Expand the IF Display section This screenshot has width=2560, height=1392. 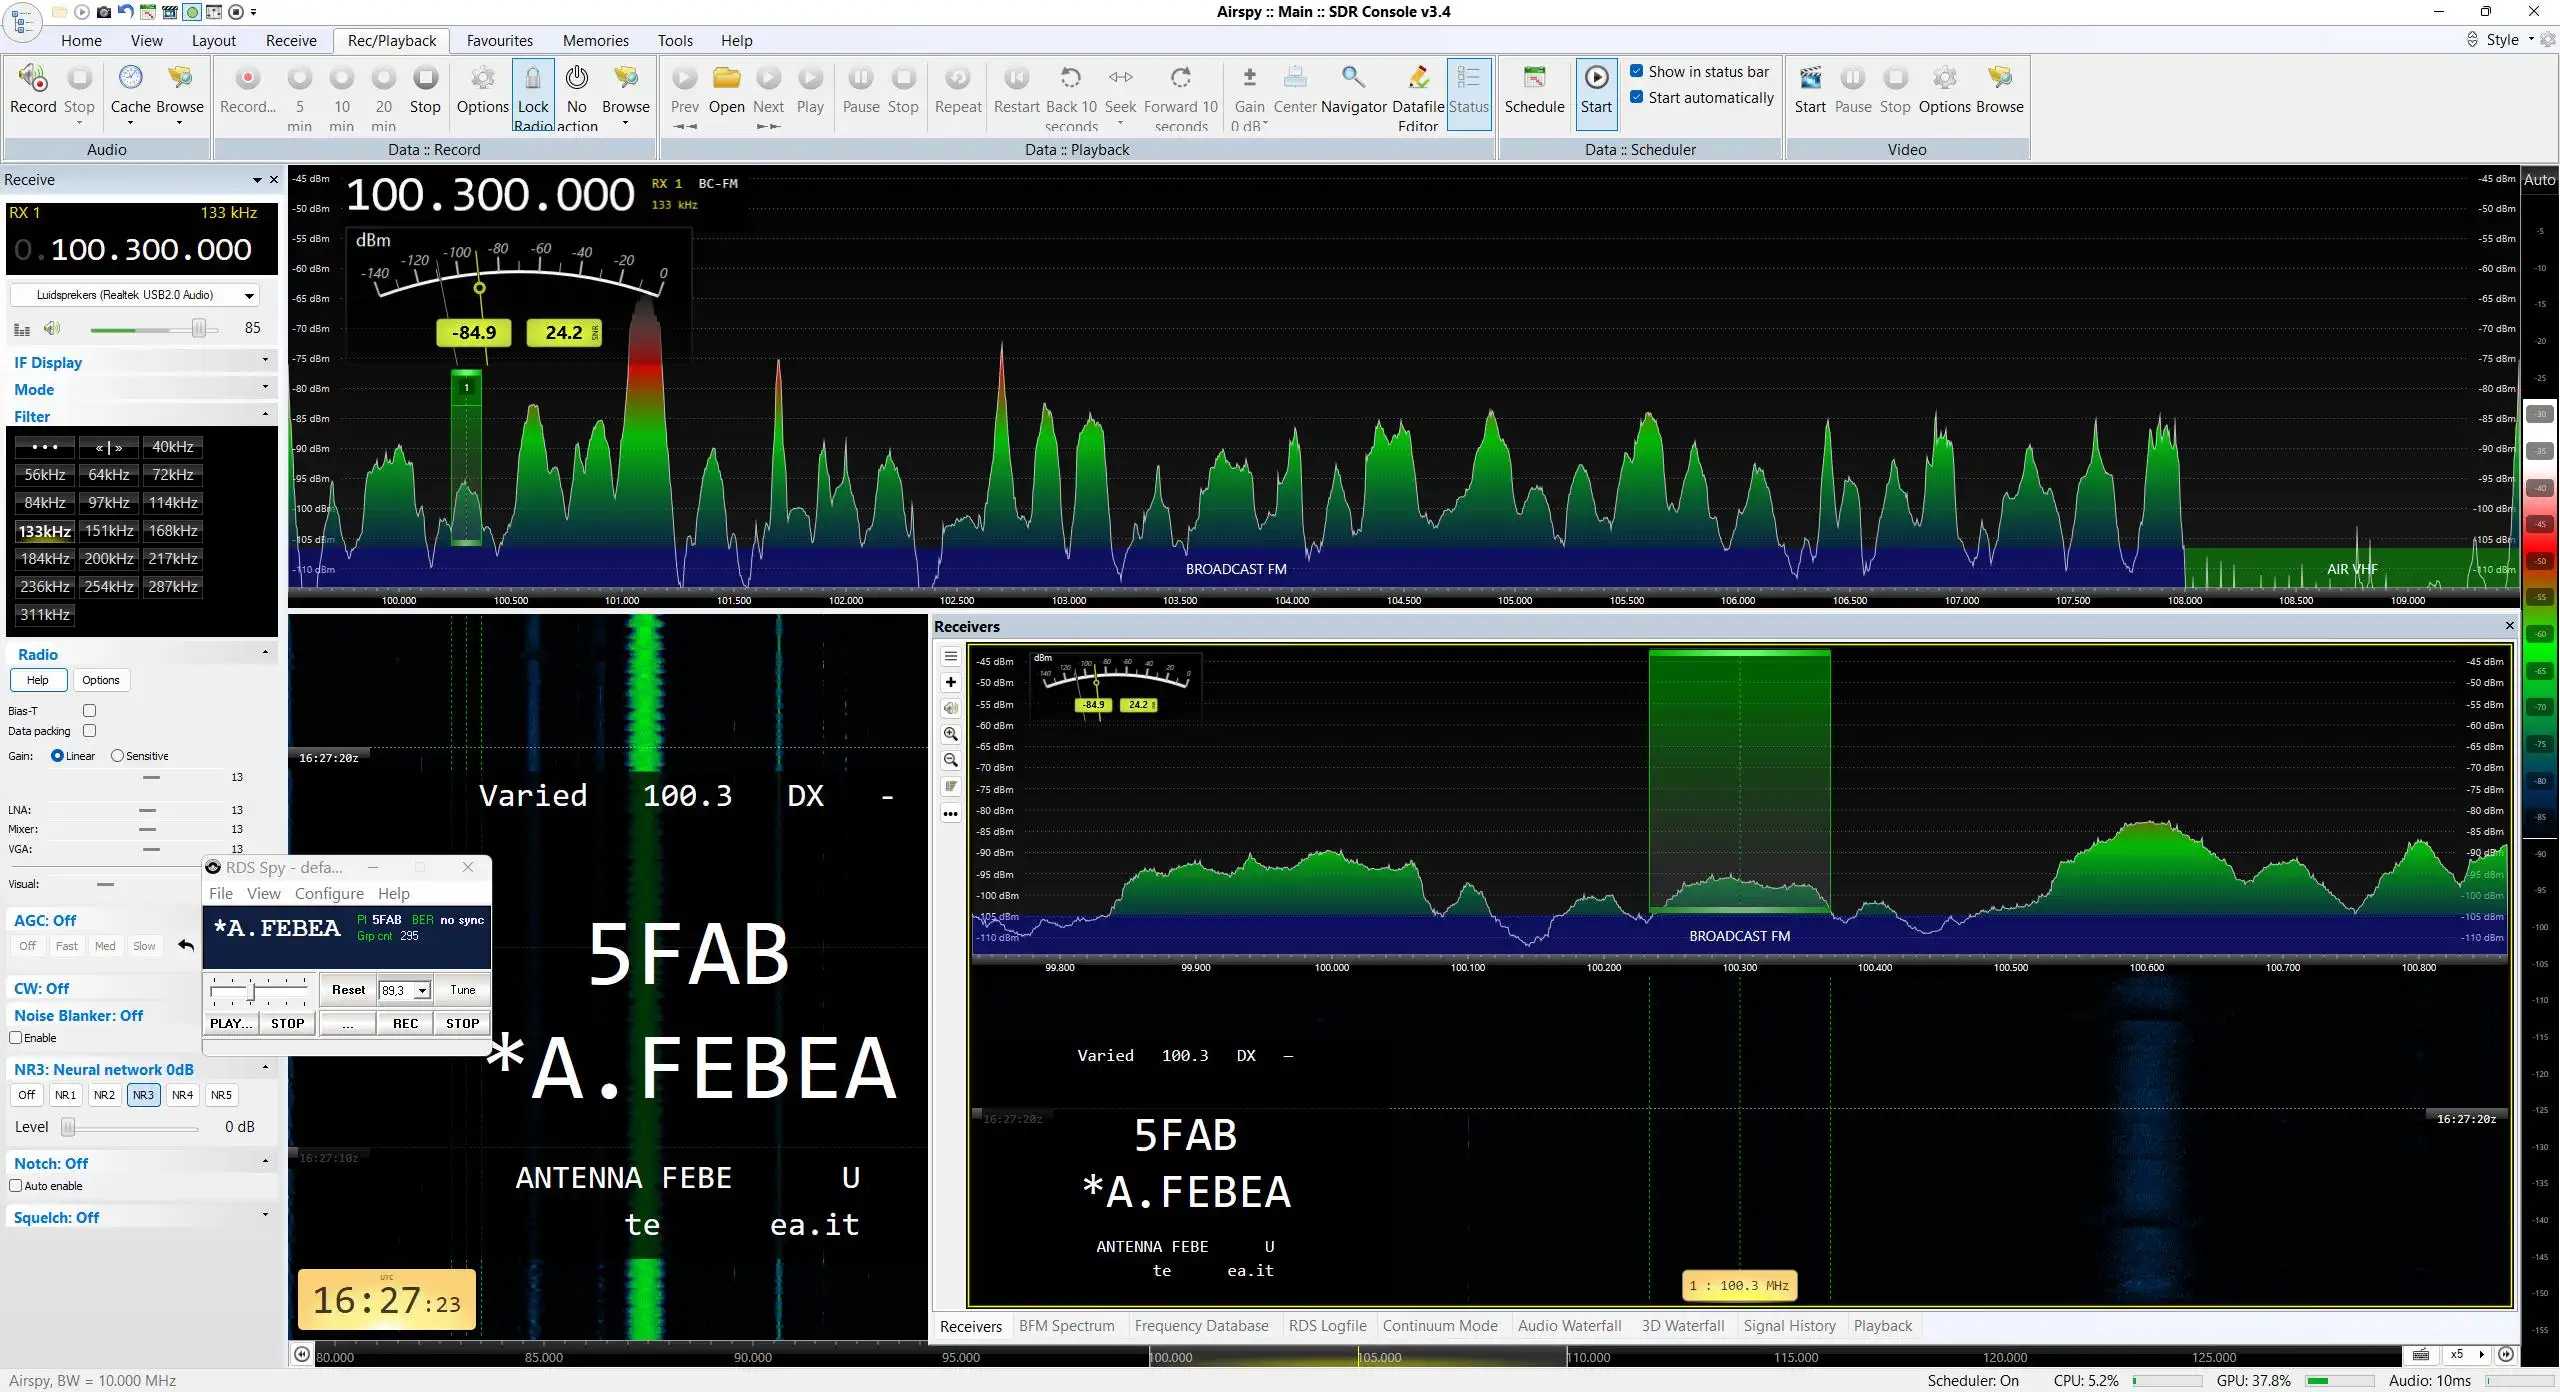click(x=140, y=362)
